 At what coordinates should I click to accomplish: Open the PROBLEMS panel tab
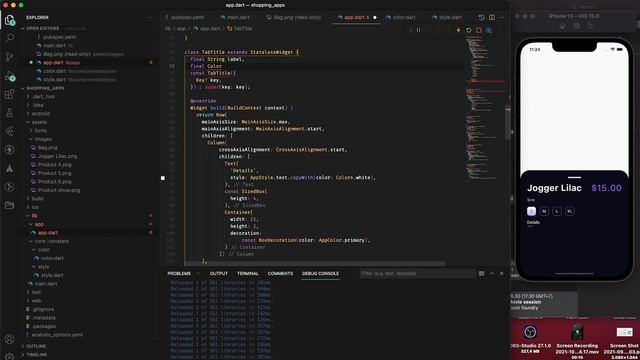click(179, 273)
